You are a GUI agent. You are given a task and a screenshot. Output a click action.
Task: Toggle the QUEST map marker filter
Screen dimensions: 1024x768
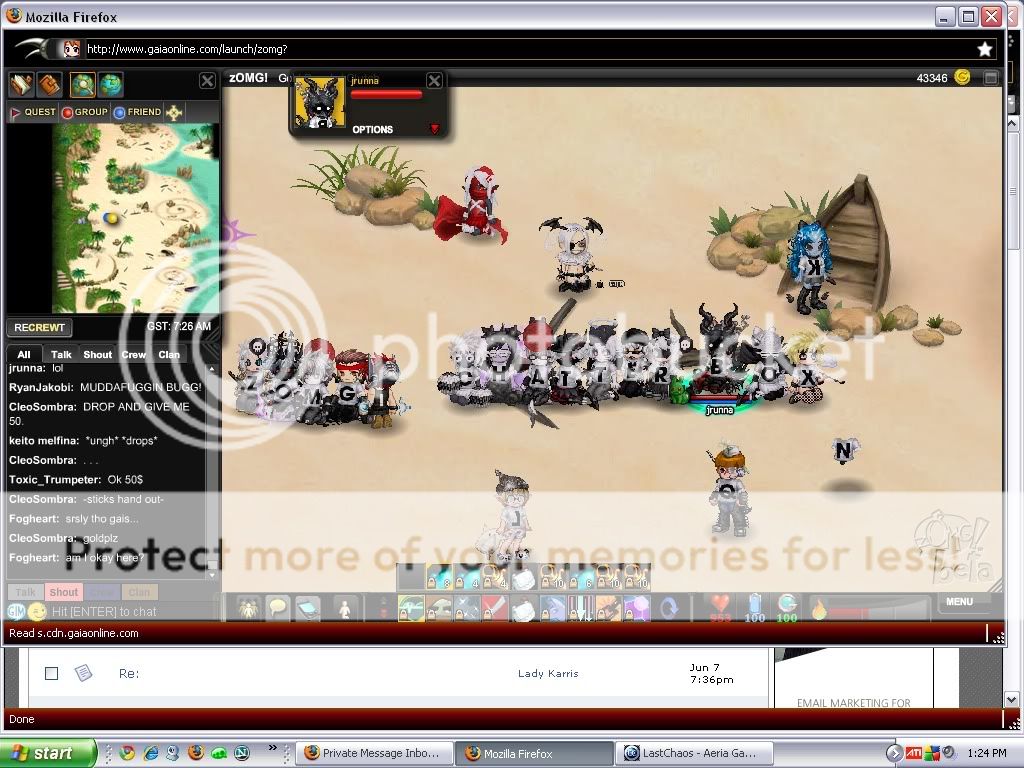point(32,112)
